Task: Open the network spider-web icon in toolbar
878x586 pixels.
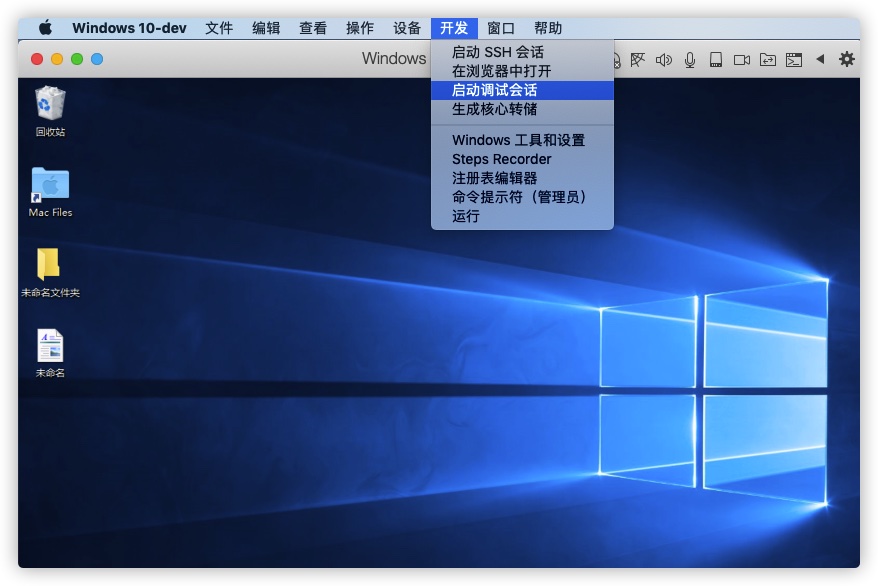Action: pyautogui.click(x=637, y=59)
